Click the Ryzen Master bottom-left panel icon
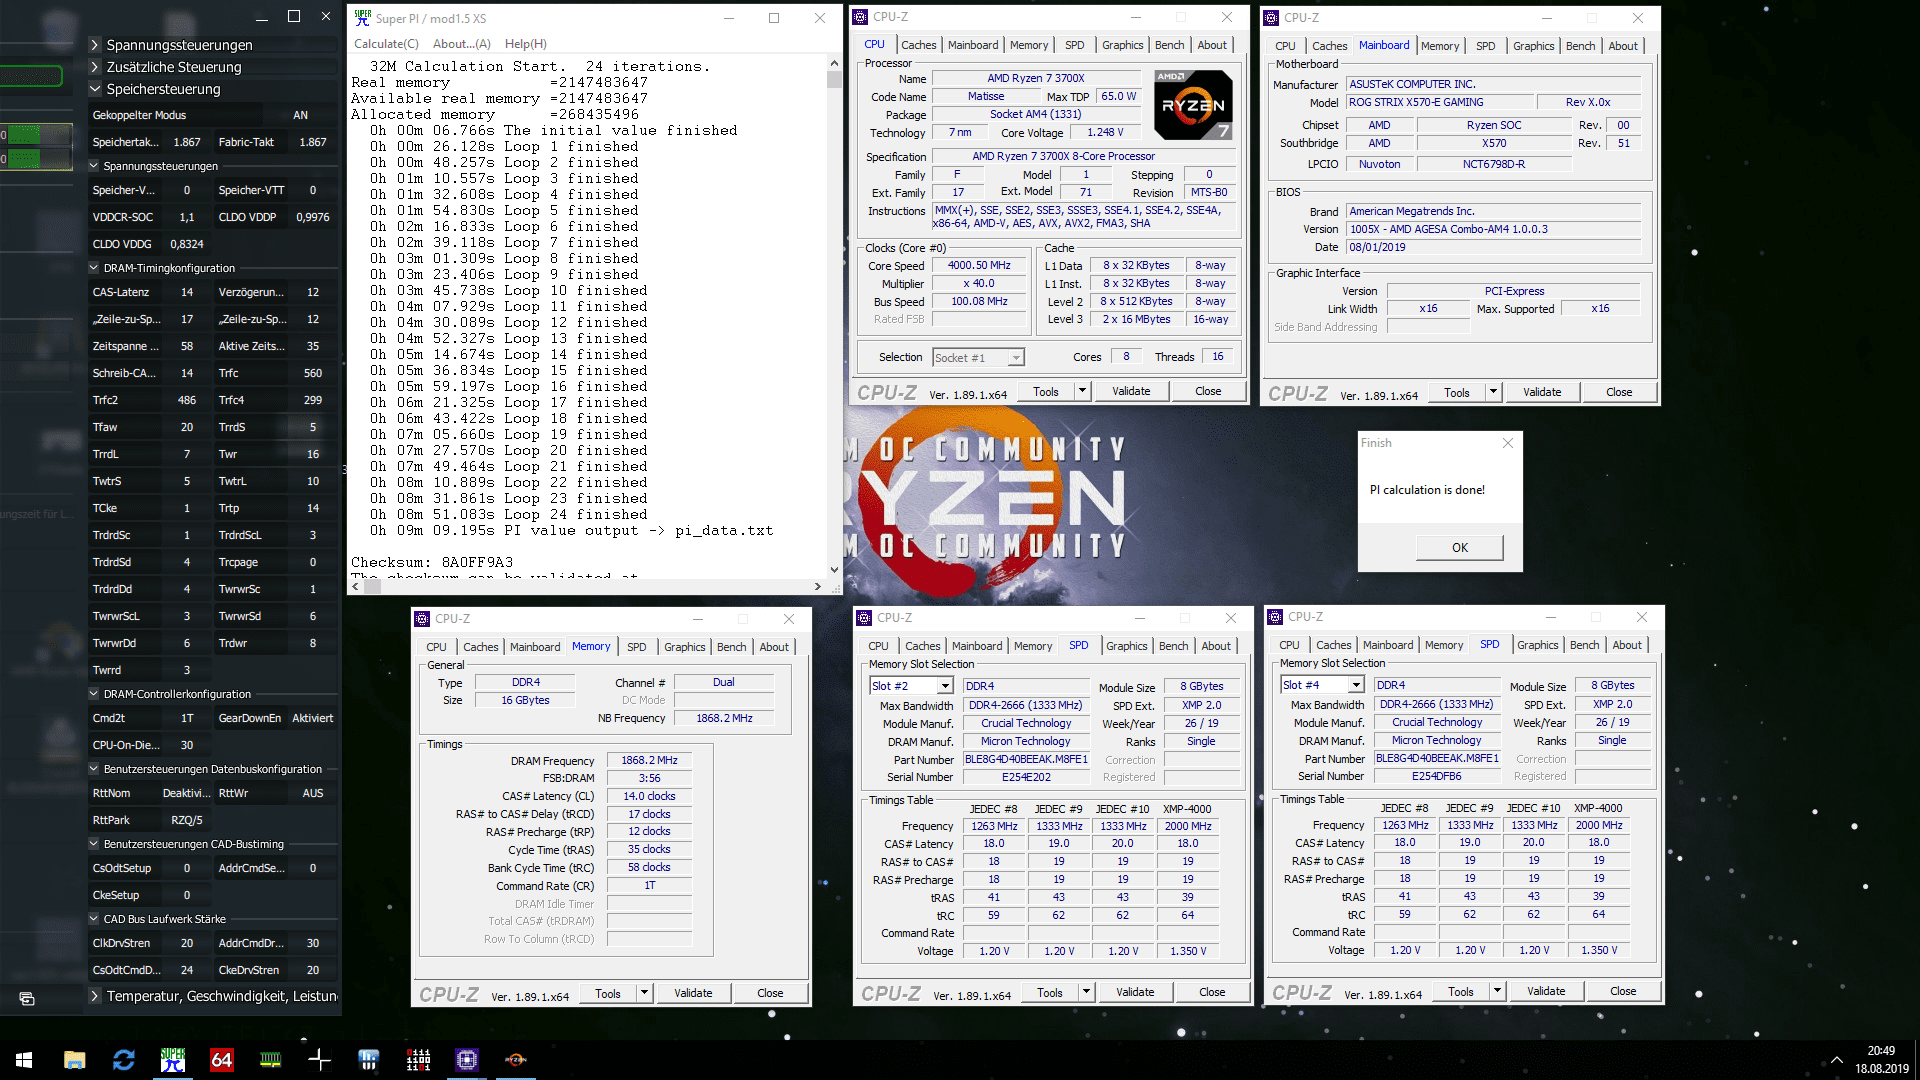Screen dimensions: 1920x1080 click(x=27, y=998)
